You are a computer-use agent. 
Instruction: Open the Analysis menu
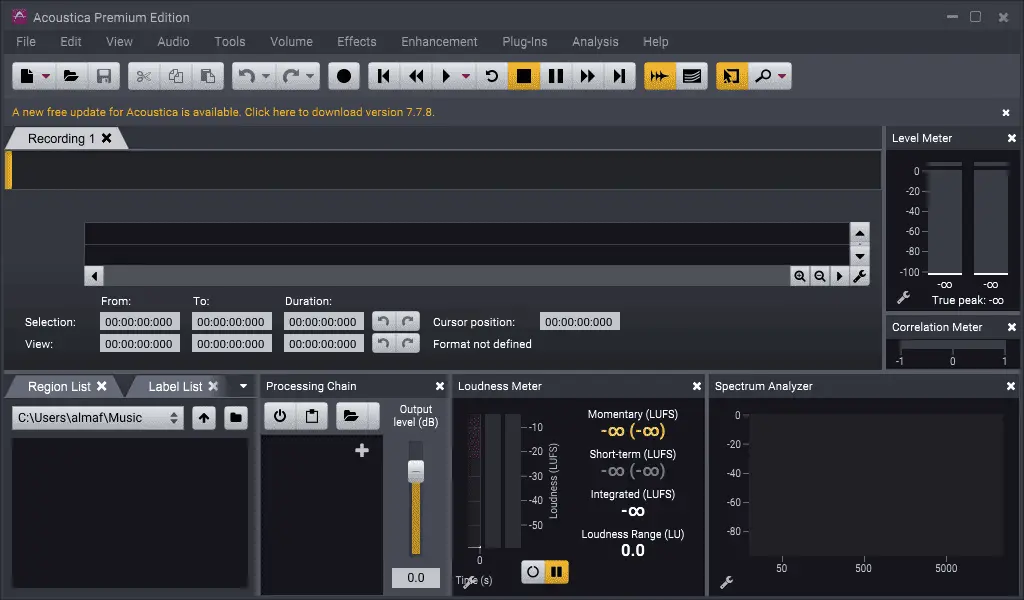595,42
